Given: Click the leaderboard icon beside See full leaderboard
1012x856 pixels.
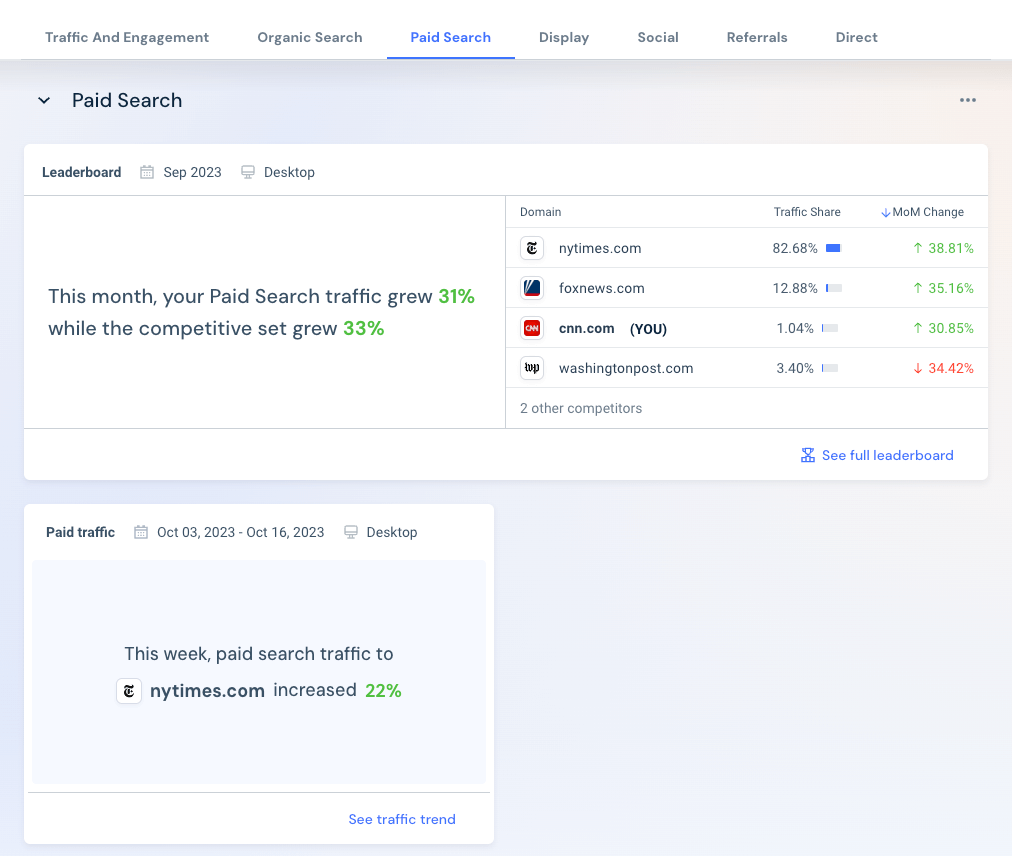Looking at the screenshot, I should point(807,454).
